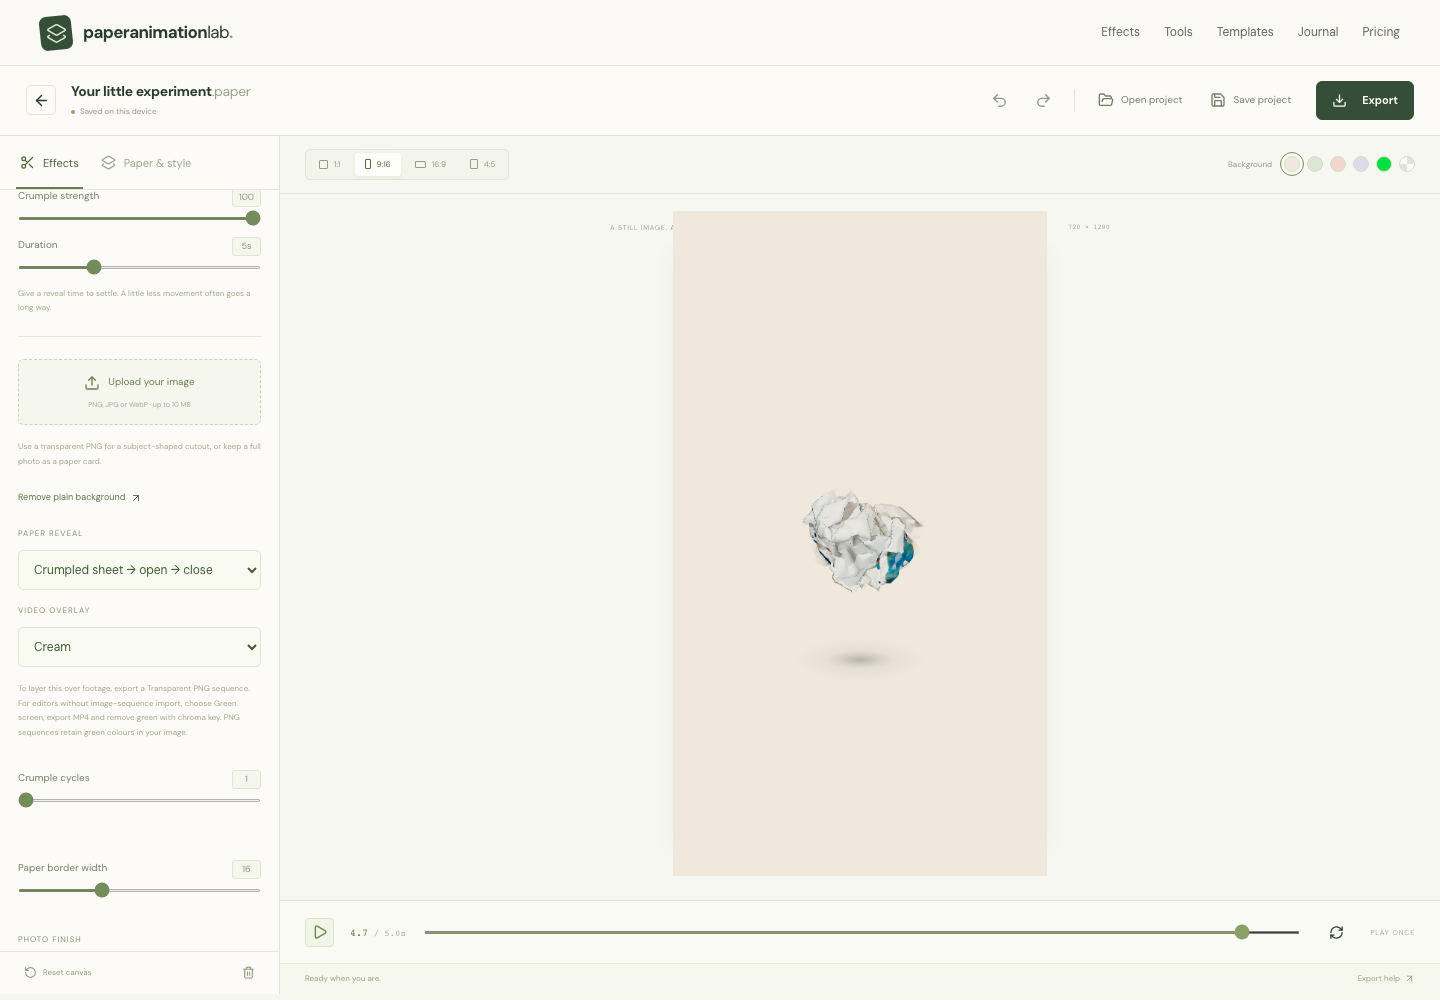Choose the cream background swatch
Viewport: 1440px width, 1000px height.
point(1292,164)
